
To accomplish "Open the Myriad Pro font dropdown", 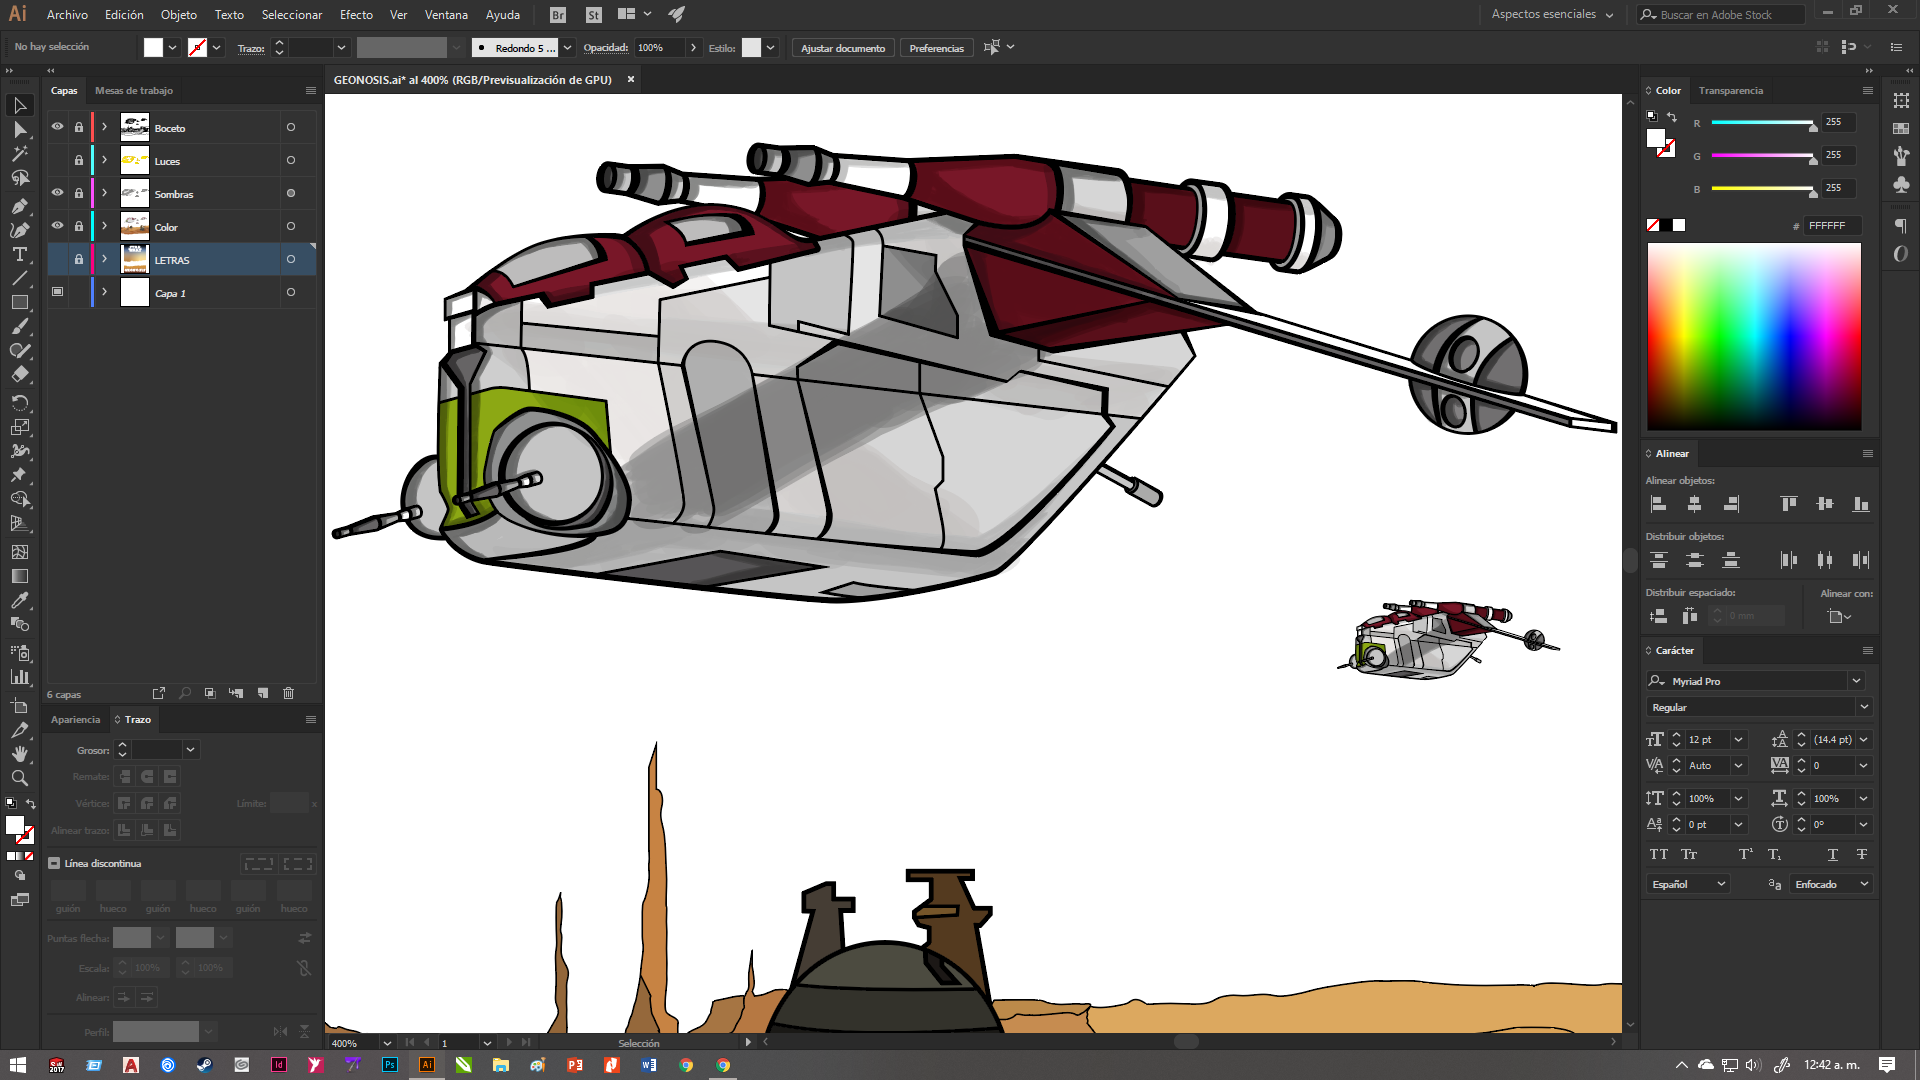I will point(1856,681).
